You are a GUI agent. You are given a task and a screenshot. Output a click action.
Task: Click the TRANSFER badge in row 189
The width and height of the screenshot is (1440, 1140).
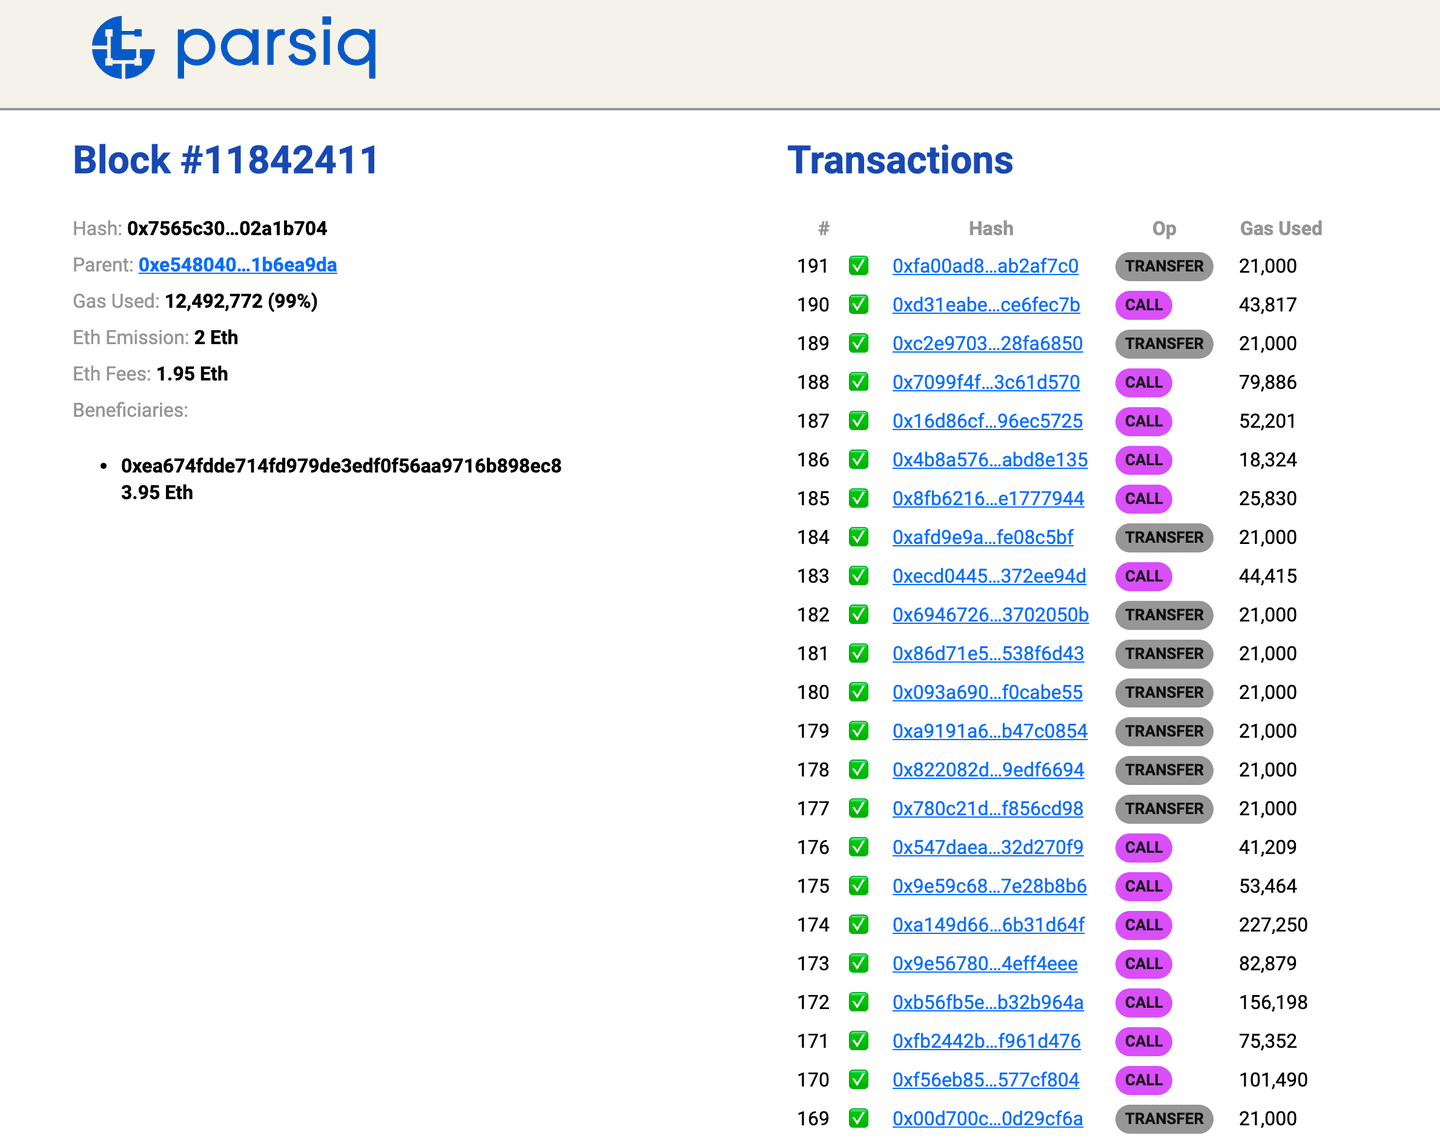point(1164,344)
